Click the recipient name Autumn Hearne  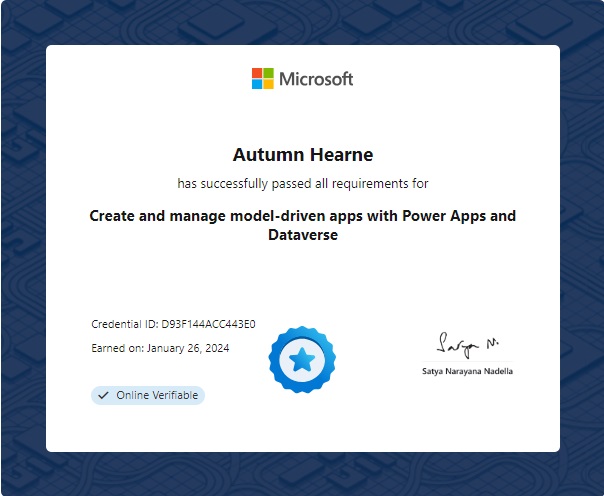(302, 155)
